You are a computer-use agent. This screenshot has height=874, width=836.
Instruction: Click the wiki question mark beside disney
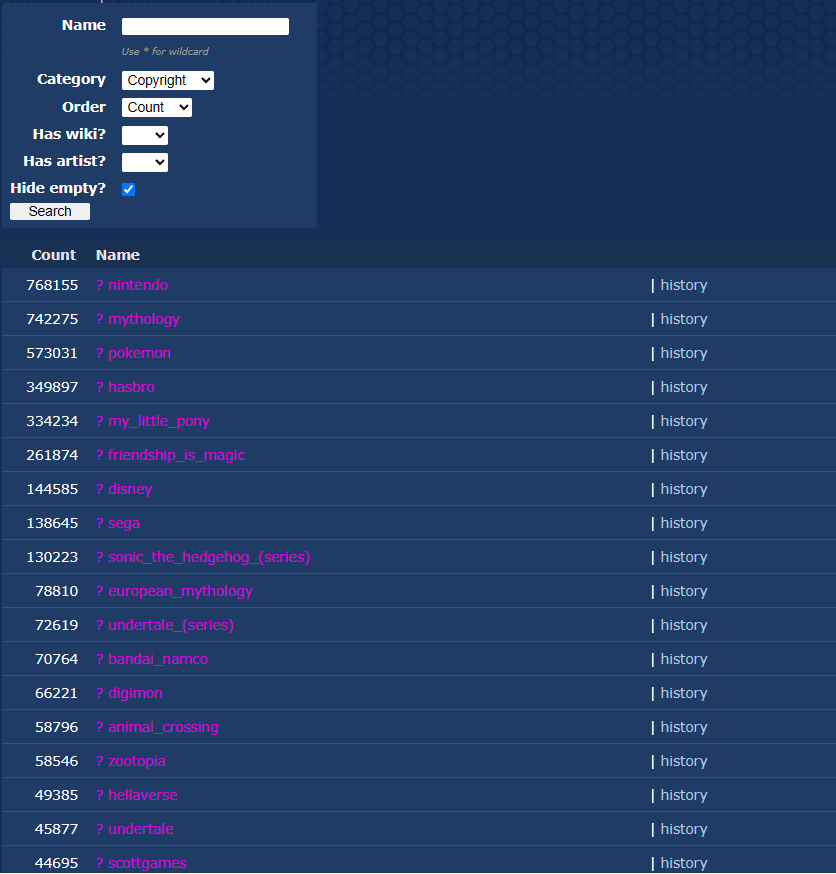coord(100,489)
